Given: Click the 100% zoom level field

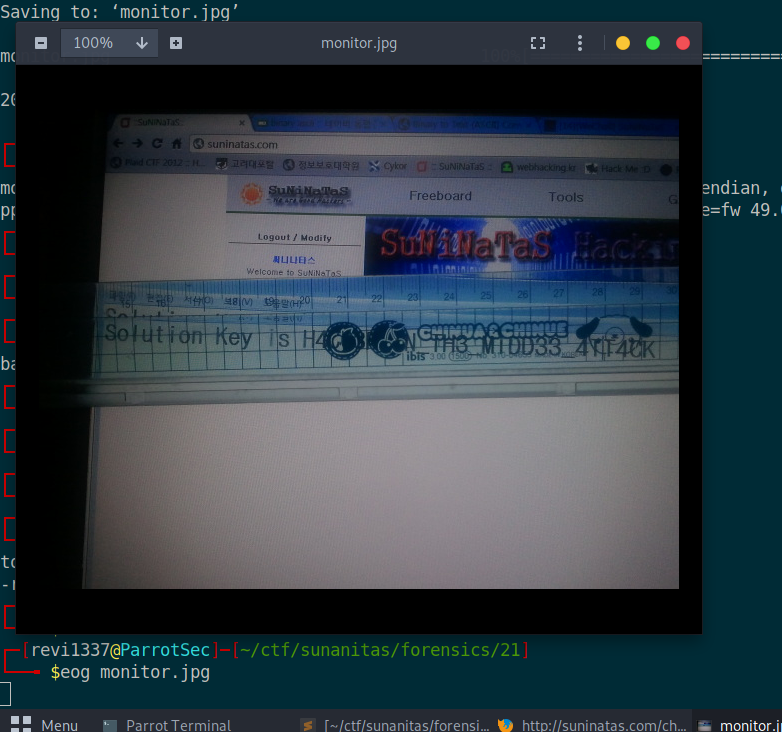Looking at the screenshot, I should [93, 43].
